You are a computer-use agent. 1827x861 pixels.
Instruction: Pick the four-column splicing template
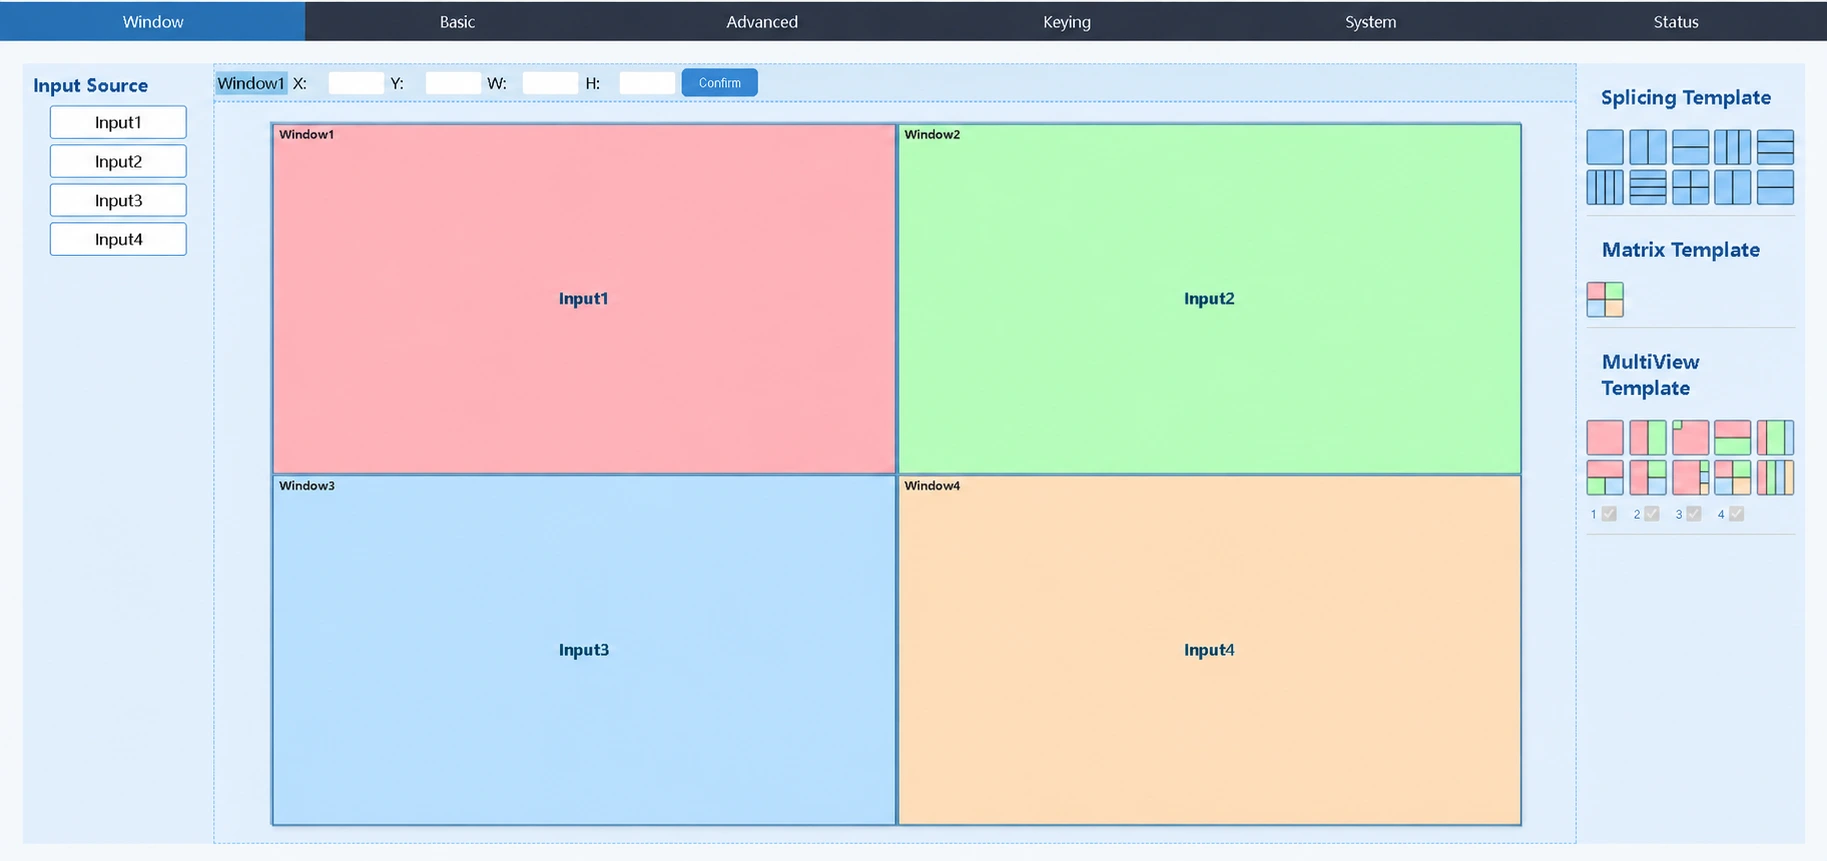pos(1605,187)
